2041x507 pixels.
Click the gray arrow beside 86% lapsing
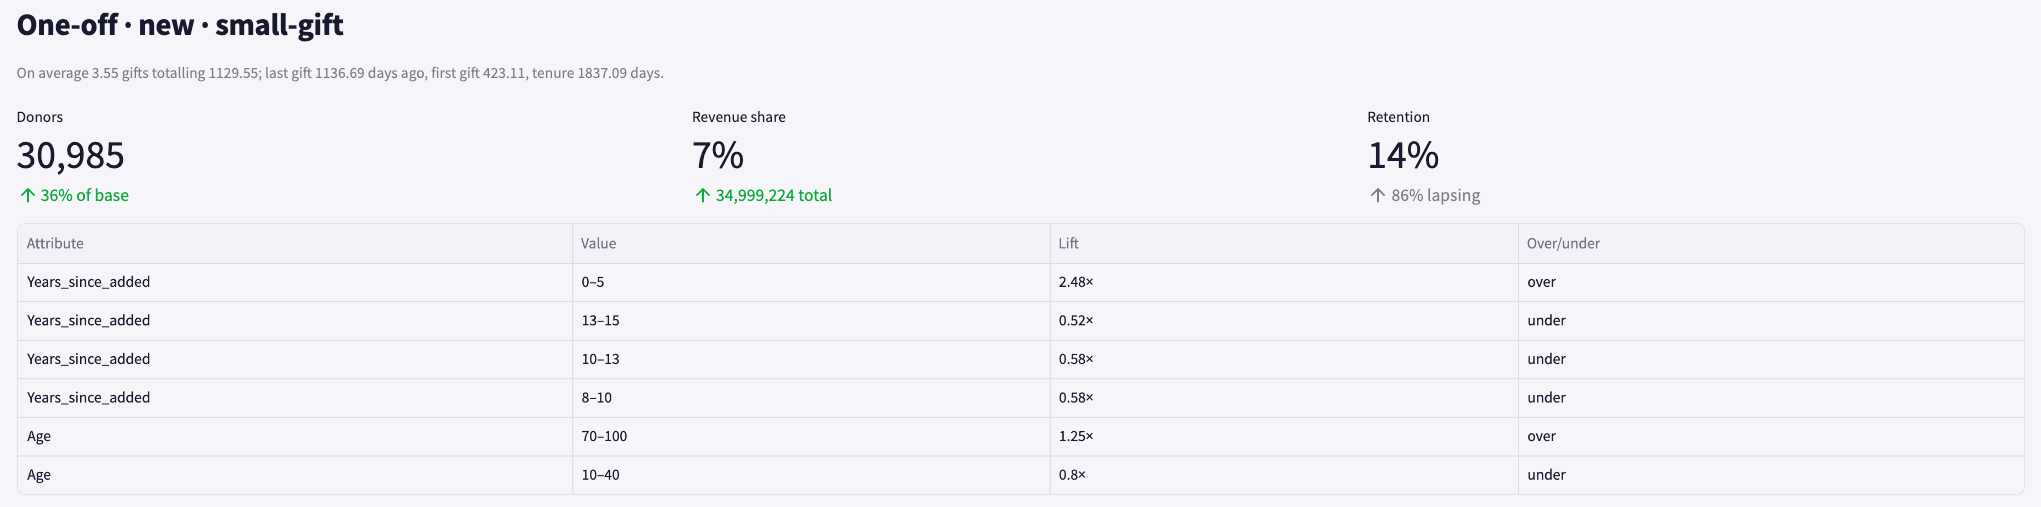pos(1378,195)
